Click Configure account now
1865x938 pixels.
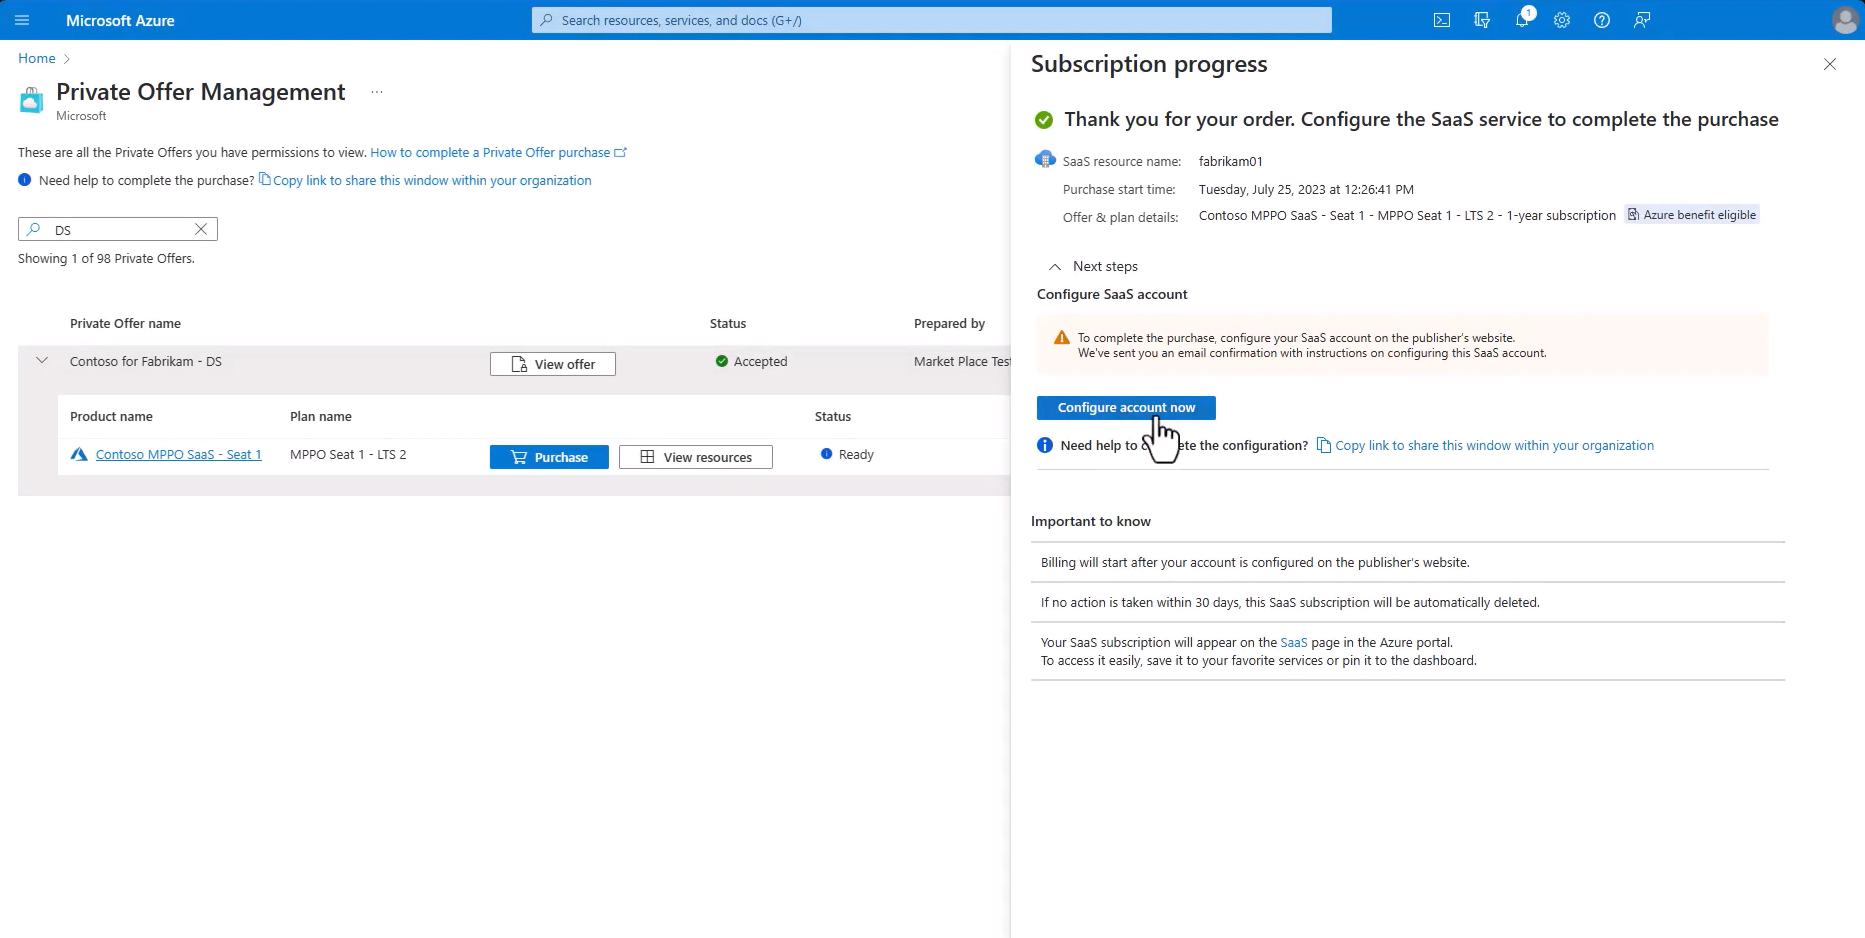(x=1126, y=408)
